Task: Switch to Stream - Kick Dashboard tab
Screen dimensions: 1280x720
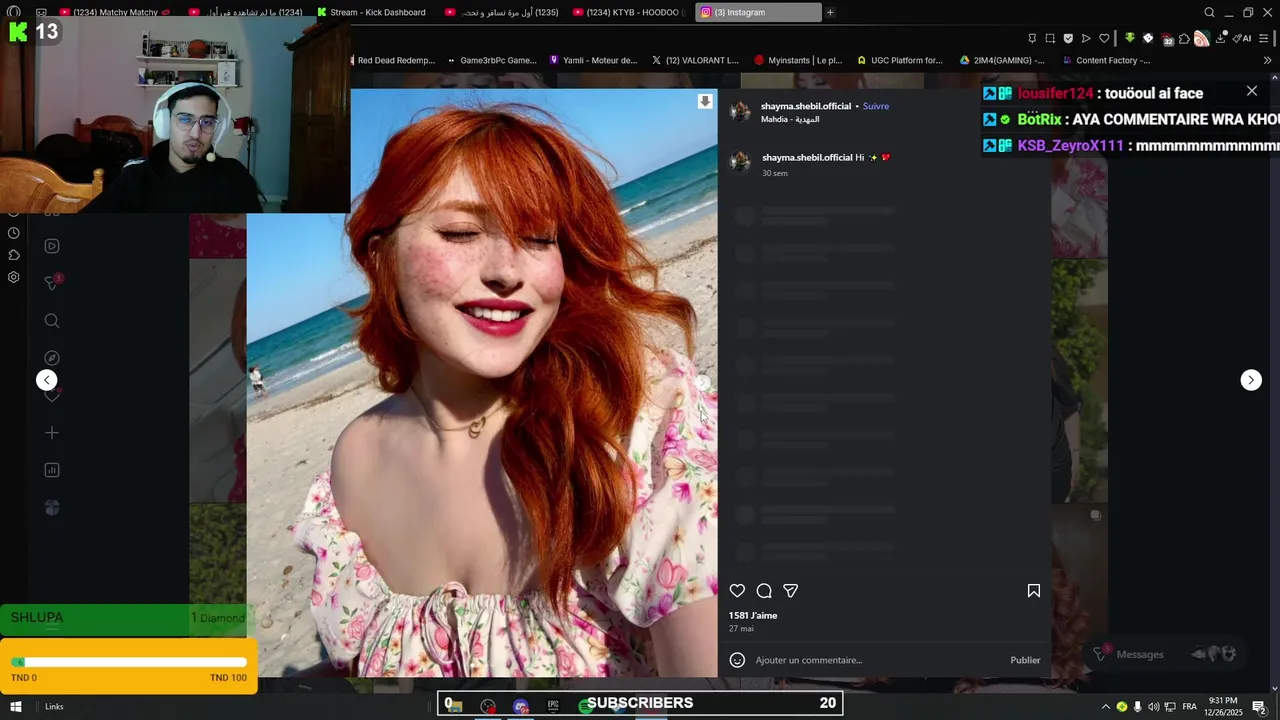Action: point(372,12)
